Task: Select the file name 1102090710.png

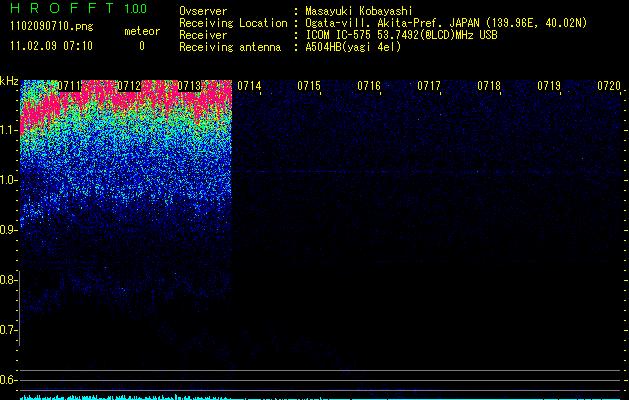Action: tap(52, 27)
